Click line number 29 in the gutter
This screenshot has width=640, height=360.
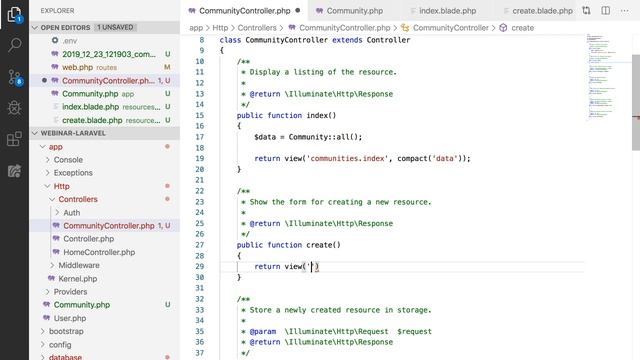[x=200, y=267]
